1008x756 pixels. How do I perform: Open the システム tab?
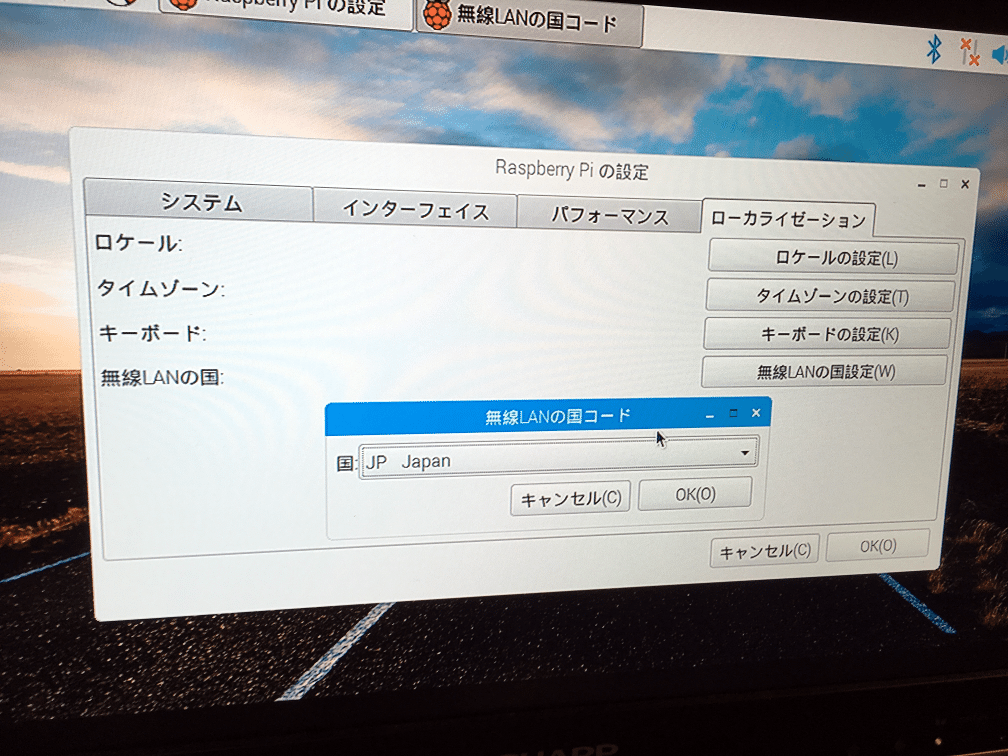199,202
